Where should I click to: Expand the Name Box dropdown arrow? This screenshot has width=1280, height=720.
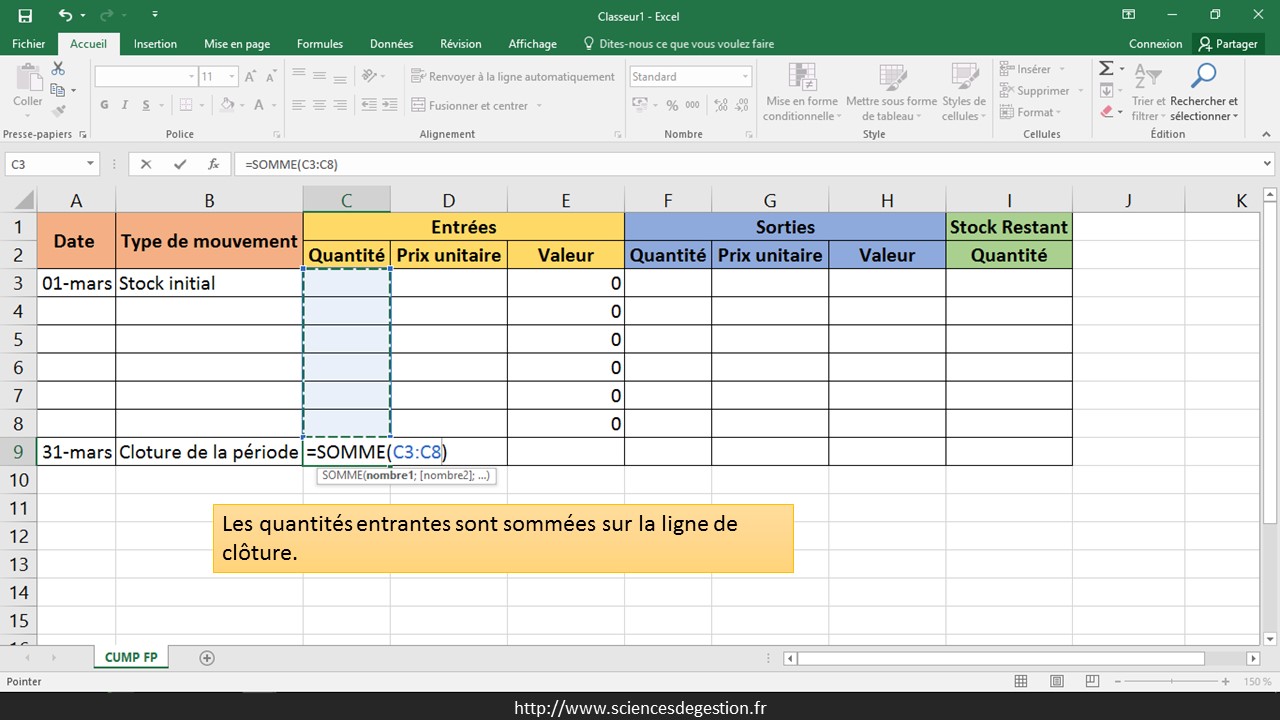90,164
